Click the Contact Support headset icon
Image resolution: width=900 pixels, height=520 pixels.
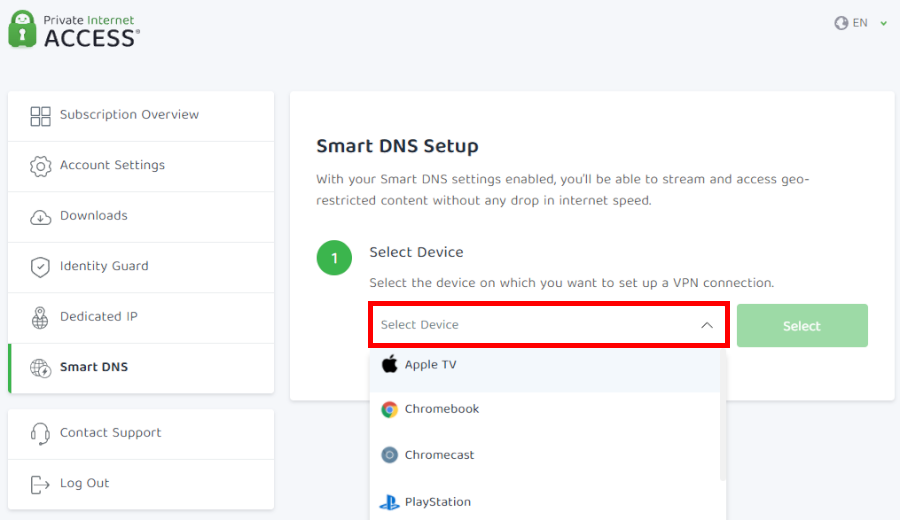40,434
